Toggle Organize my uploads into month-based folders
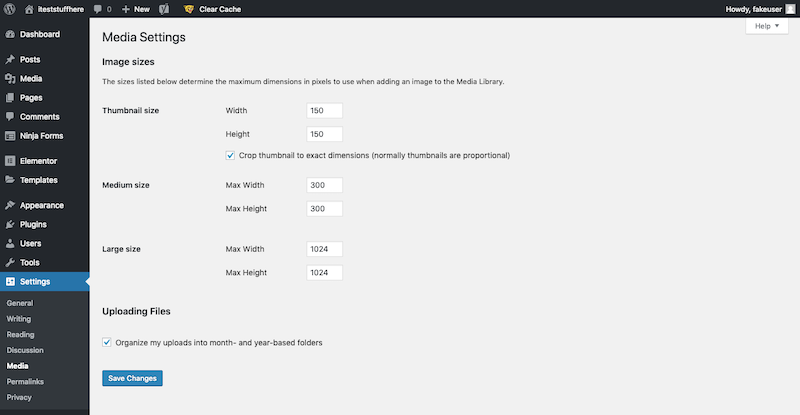800x415 pixels. [x=107, y=343]
